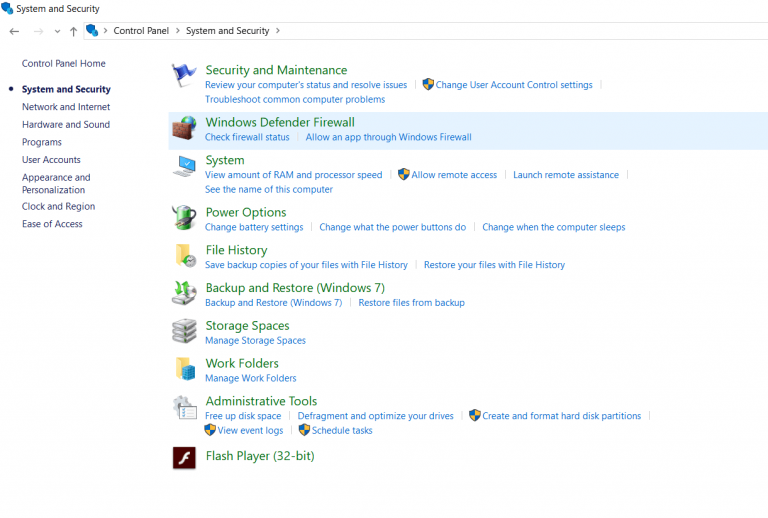Screen dimensions: 768x518
Task: Click the Security and Maintenance flag icon
Action: [184, 76]
